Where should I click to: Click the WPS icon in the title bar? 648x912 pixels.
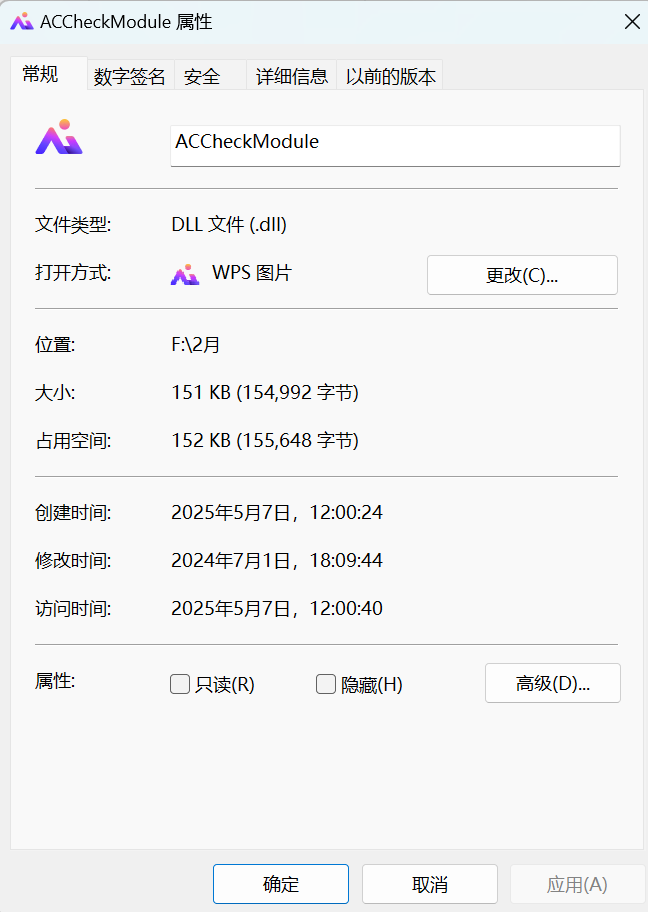point(22,22)
